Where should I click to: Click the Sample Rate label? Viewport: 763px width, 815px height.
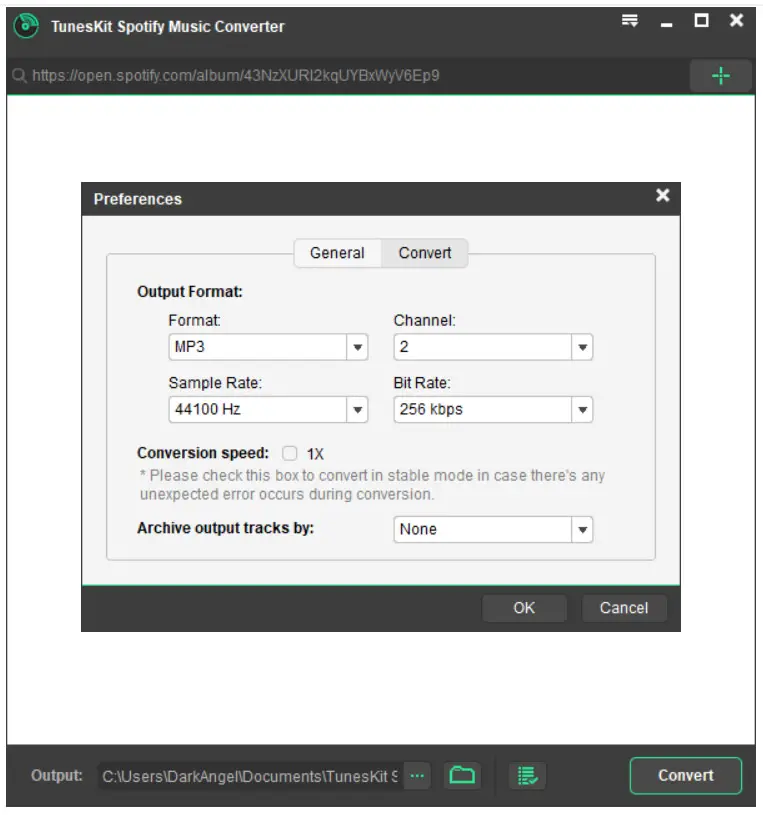[x=215, y=383]
